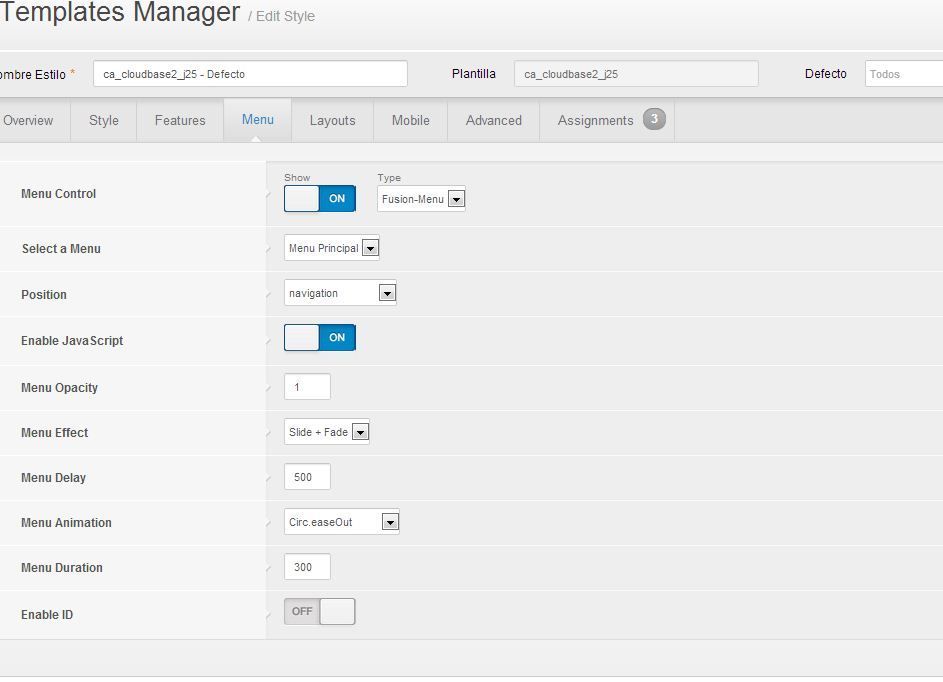Screen dimensions: 943x682
Task: Click the Menu Effect label
Action: coord(55,432)
